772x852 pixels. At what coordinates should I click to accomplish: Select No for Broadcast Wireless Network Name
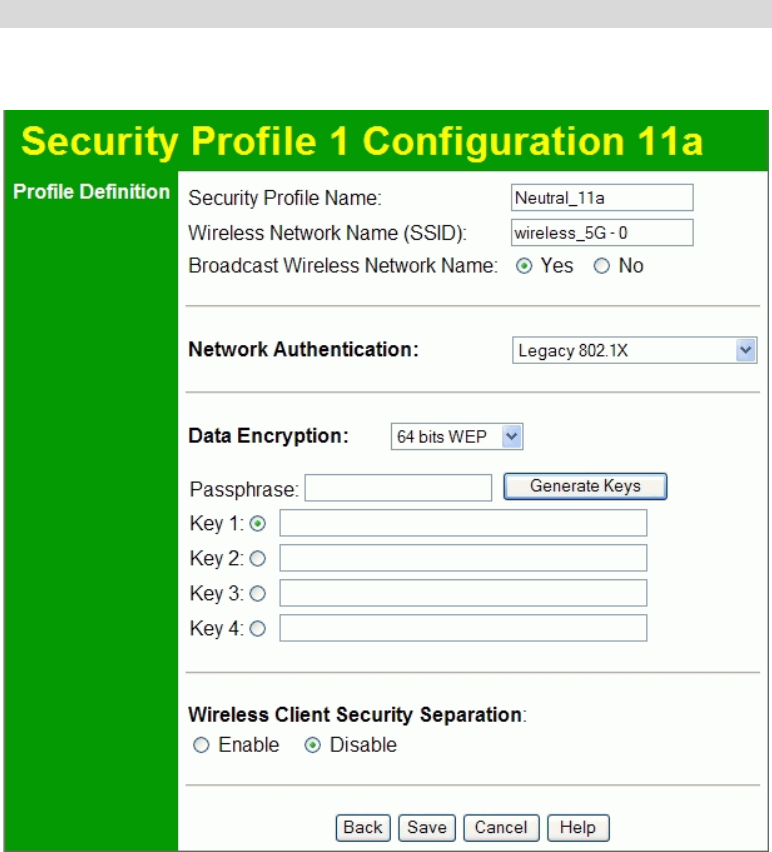click(x=601, y=267)
